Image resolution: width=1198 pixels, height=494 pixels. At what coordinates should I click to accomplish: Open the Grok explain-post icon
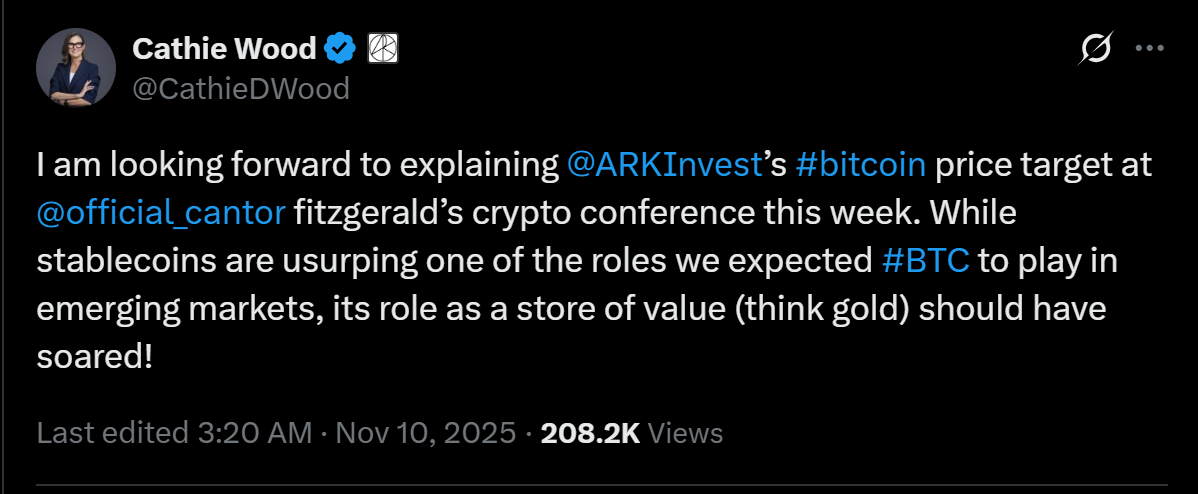click(x=1097, y=48)
